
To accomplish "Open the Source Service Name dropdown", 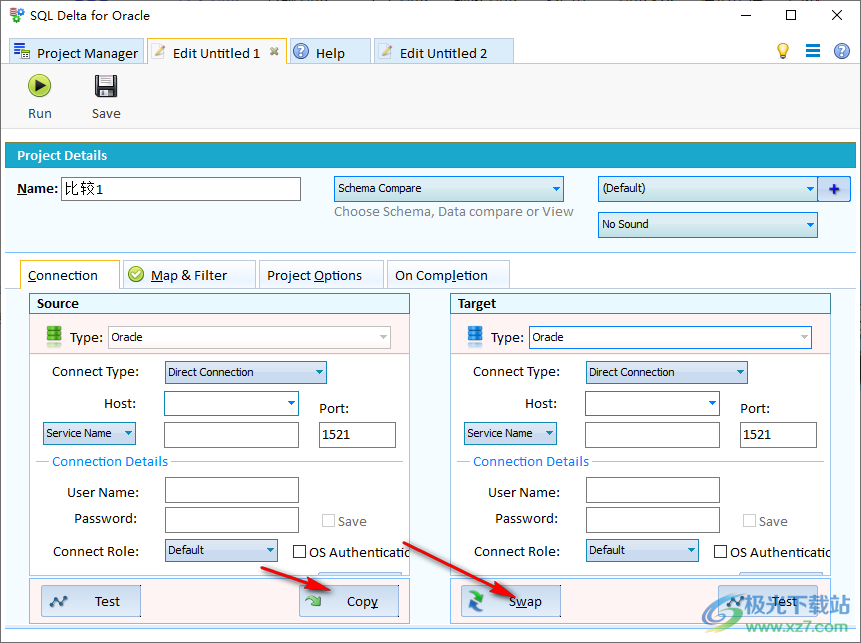I will [x=90, y=433].
